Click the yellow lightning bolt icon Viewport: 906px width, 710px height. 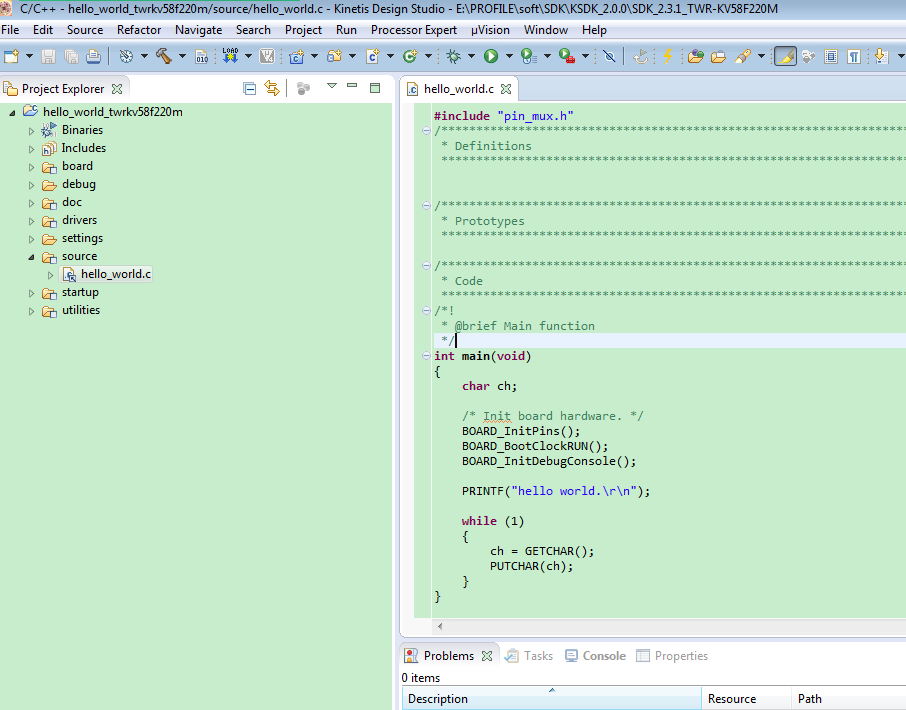click(x=667, y=56)
